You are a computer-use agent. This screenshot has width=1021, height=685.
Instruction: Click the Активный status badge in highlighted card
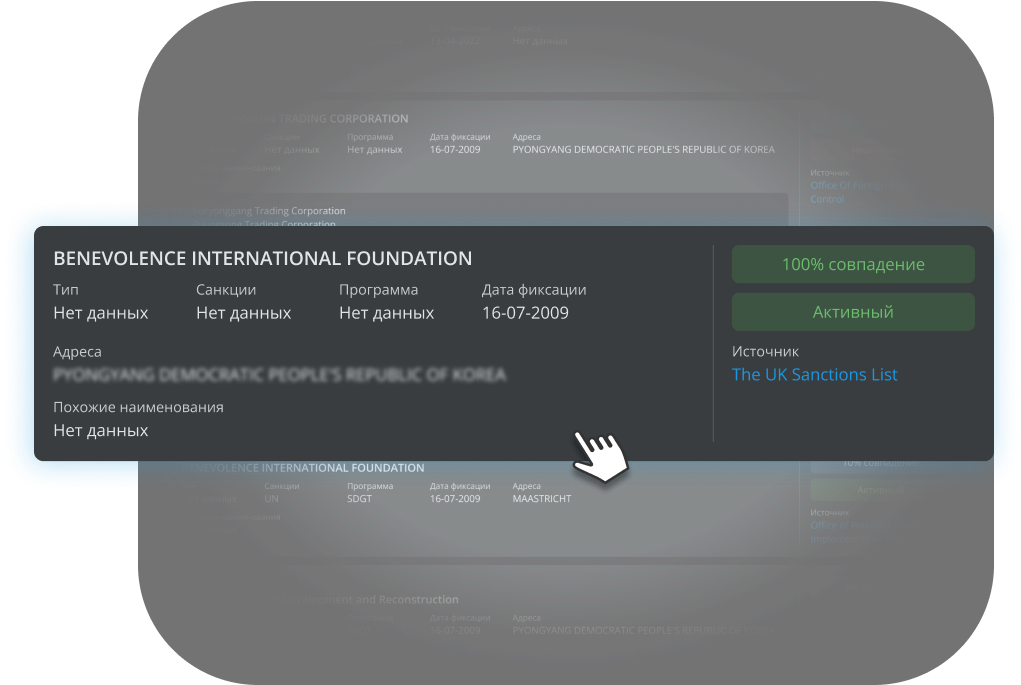(852, 312)
